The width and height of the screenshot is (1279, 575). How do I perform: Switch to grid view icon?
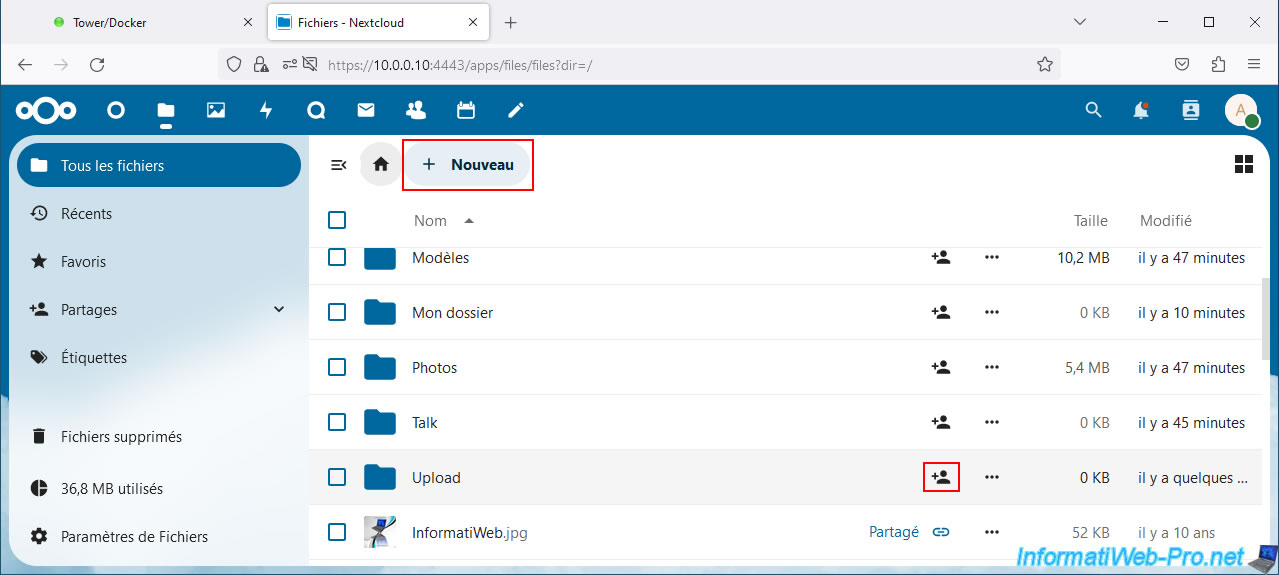click(1244, 165)
